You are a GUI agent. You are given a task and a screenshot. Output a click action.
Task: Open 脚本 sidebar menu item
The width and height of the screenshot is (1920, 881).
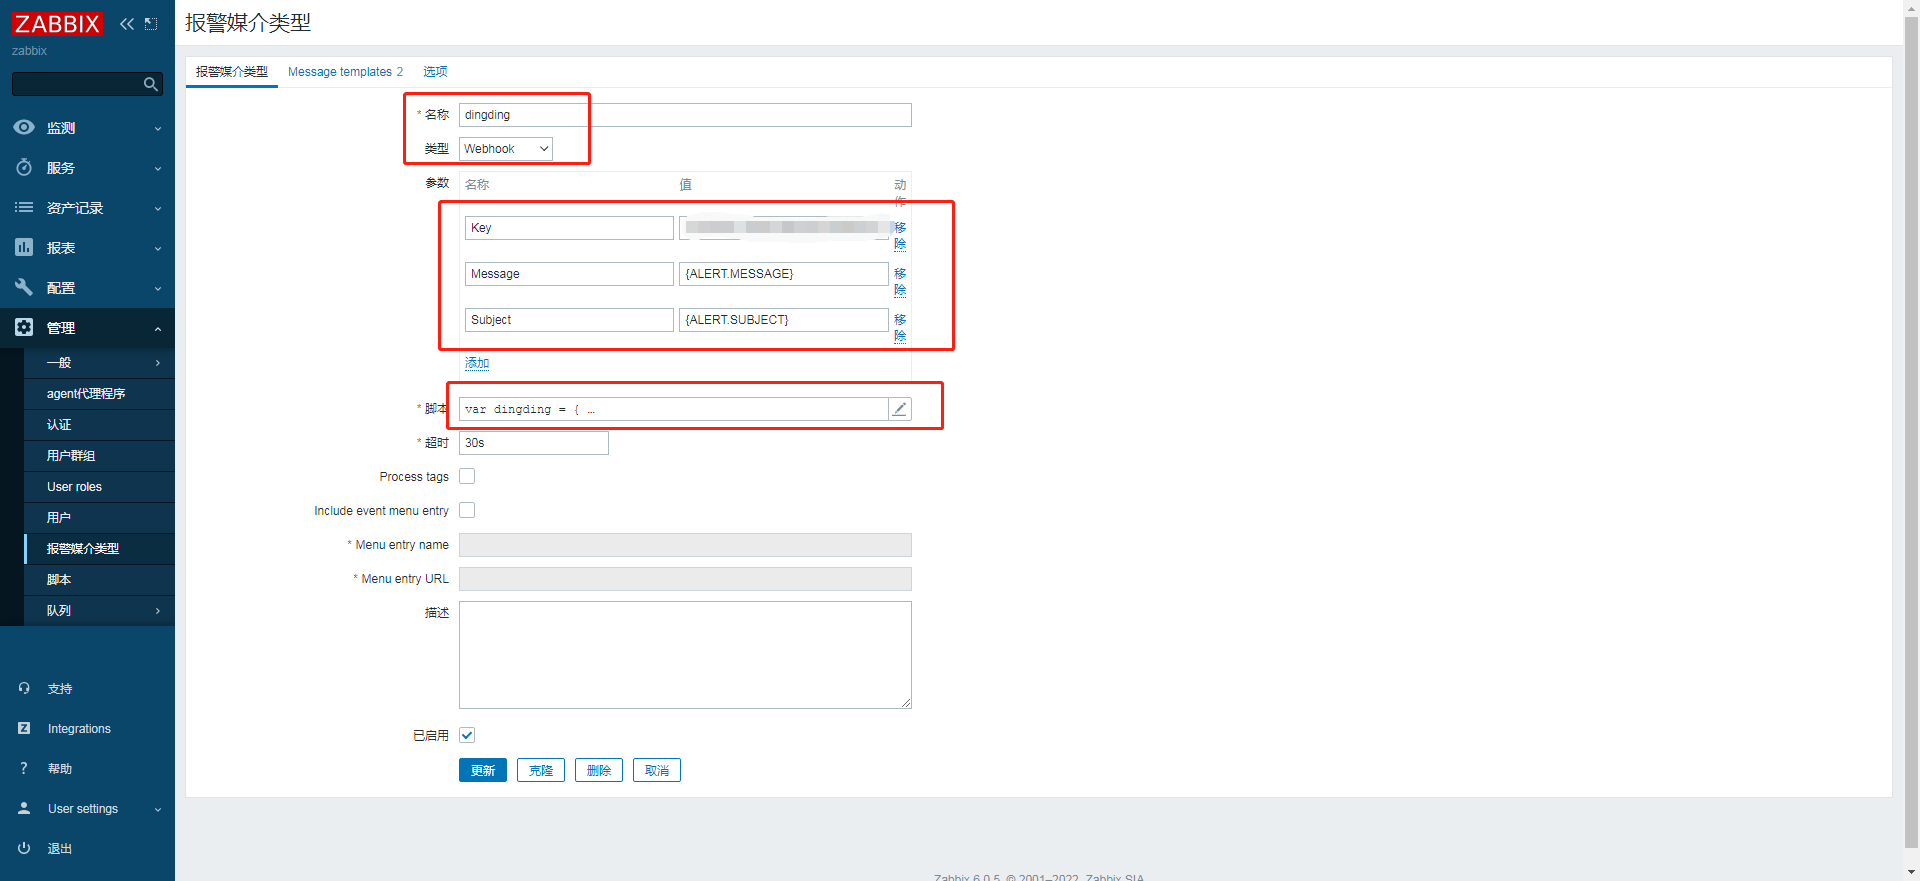tap(99, 580)
